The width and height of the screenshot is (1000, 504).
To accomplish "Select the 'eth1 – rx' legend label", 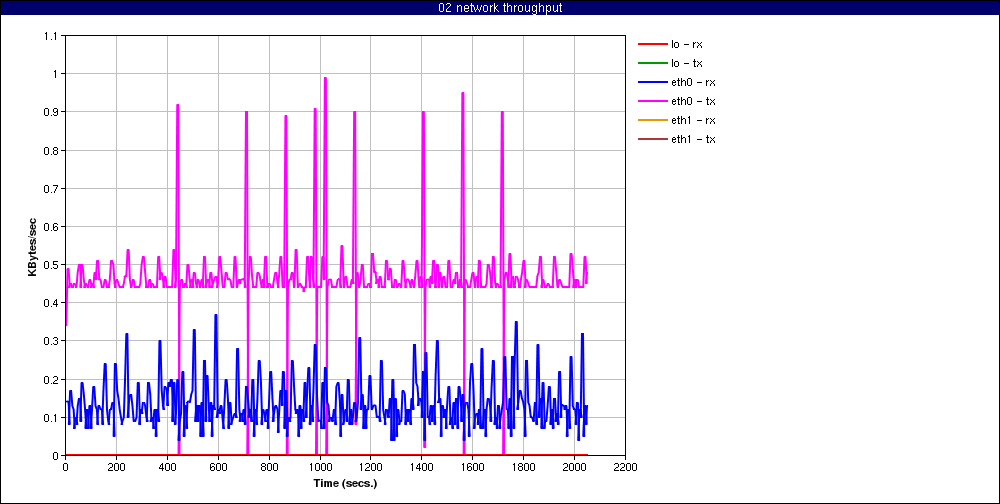I will 693,120.
